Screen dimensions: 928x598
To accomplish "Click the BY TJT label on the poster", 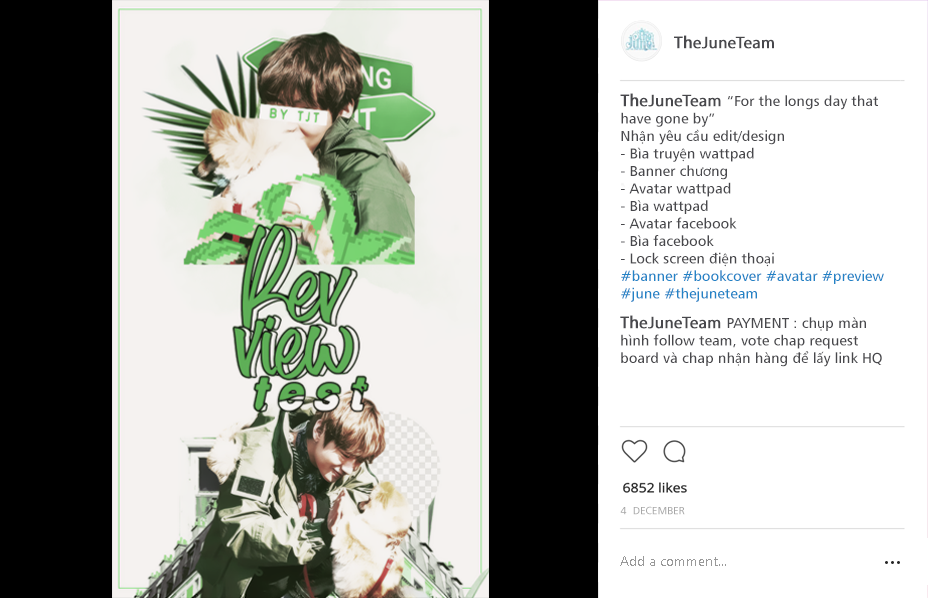I will click(x=294, y=114).
